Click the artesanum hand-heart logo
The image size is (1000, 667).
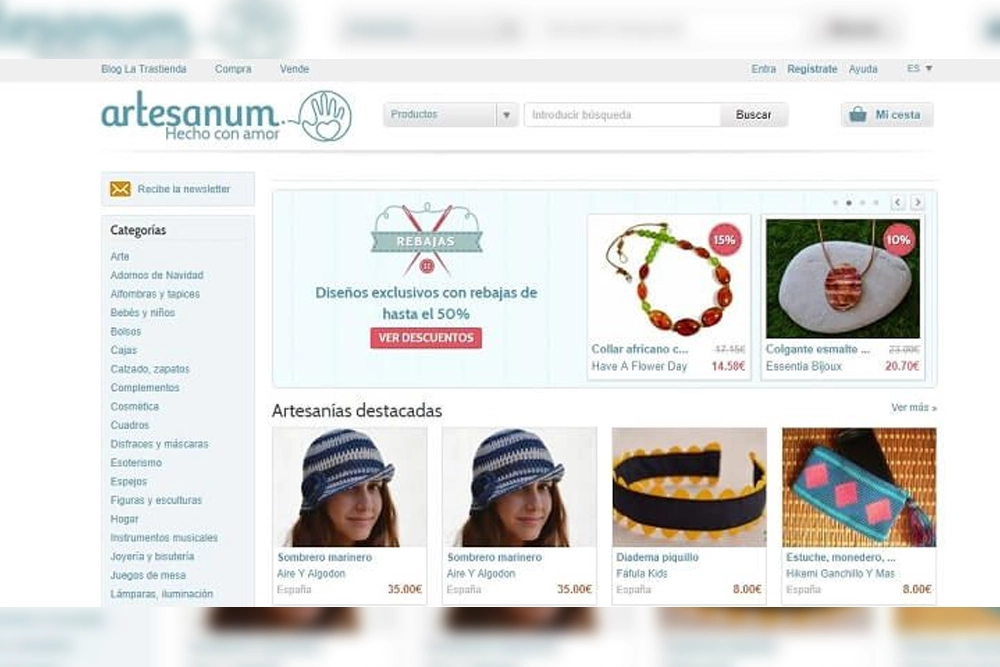[x=326, y=116]
